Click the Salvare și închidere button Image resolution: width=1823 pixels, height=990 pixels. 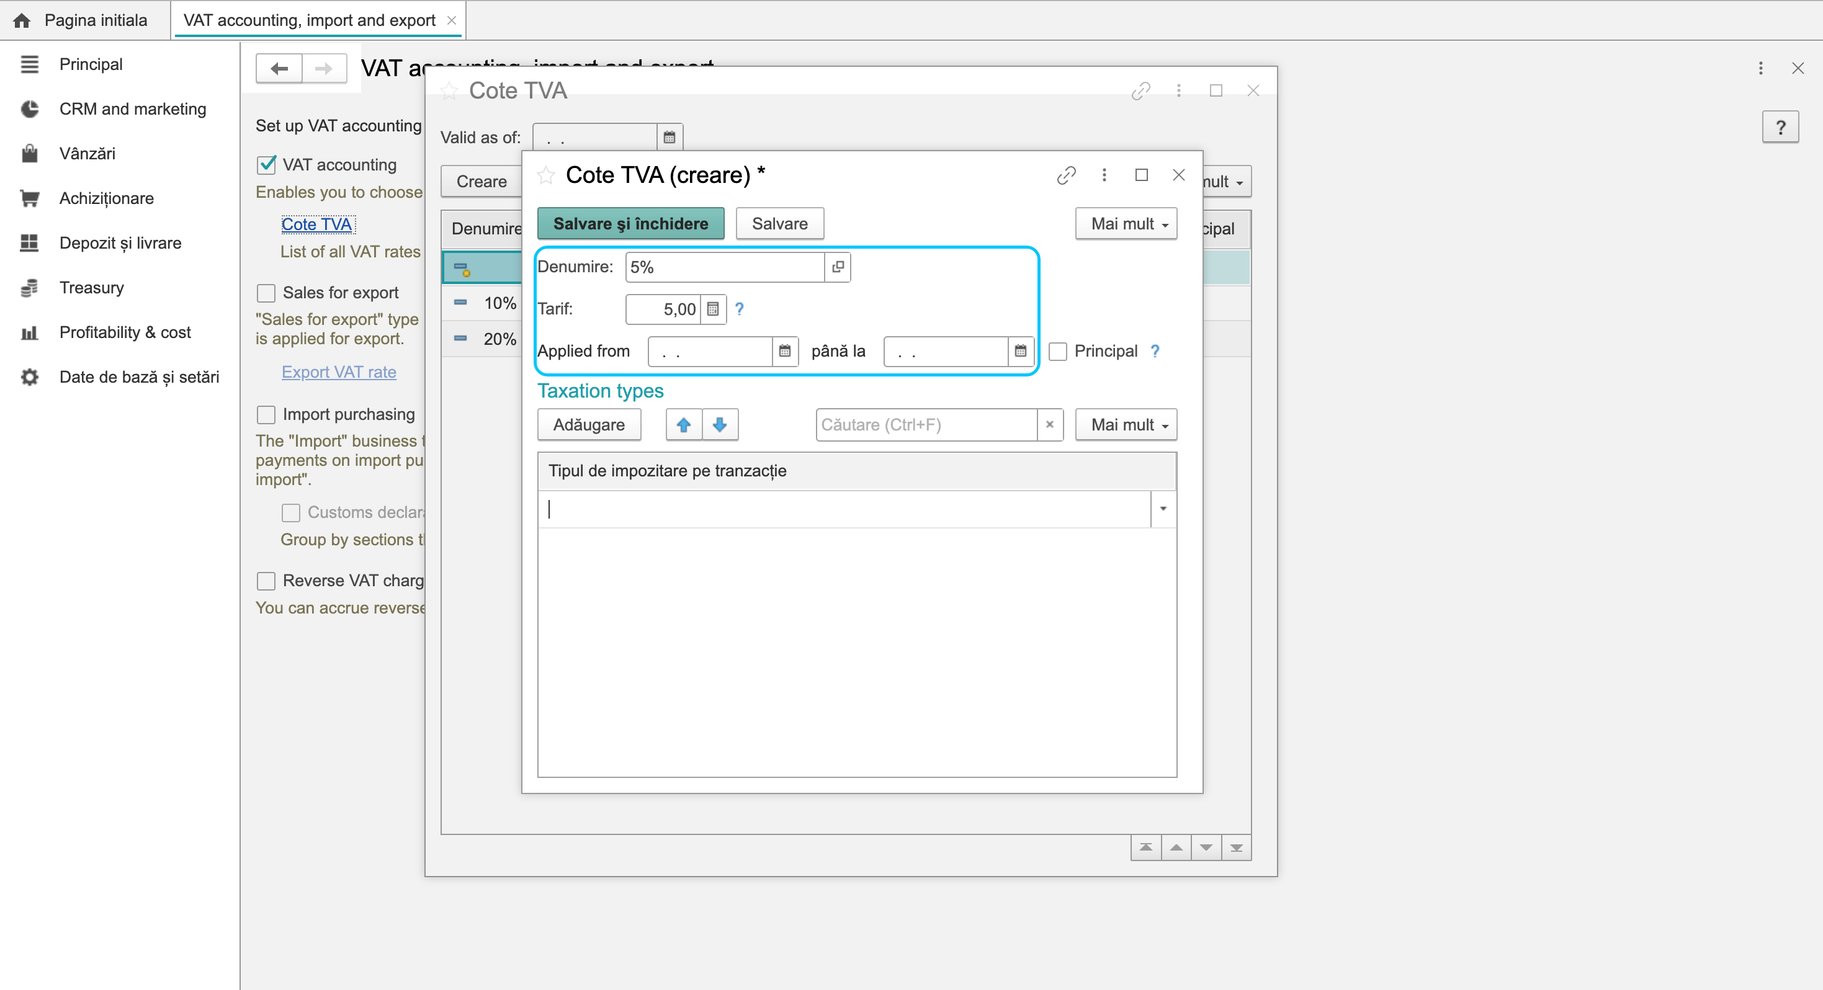[x=631, y=224]
